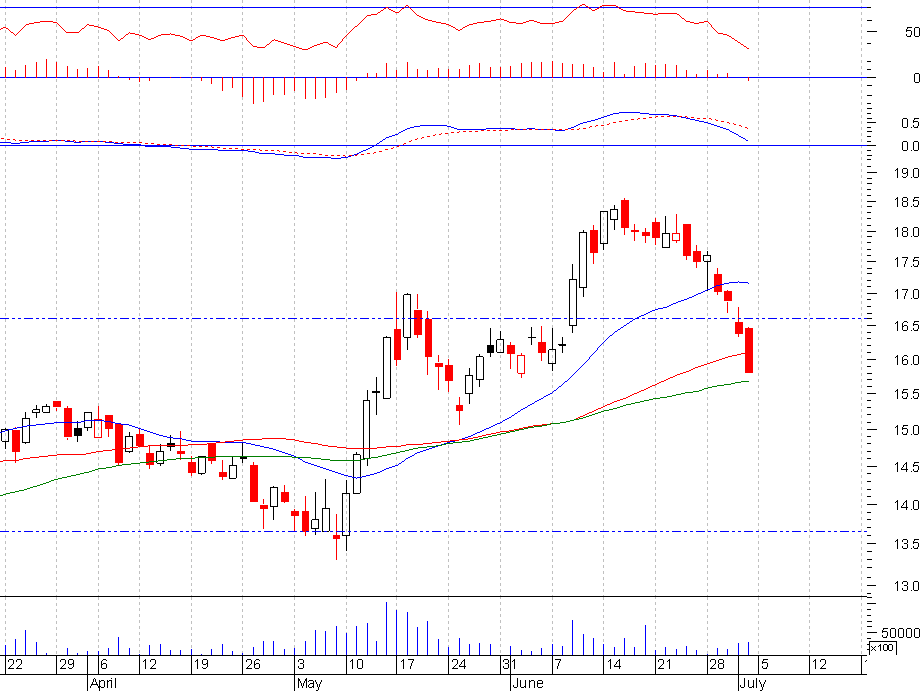The height and width of the screenshot is (691, 924).
Task: Select the date label 14
Action: 613,664
